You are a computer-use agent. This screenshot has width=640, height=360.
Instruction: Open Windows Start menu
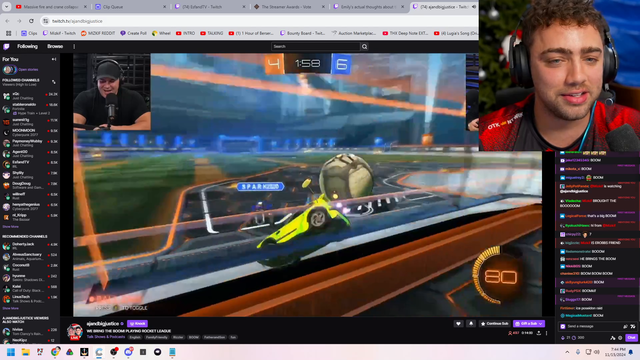(11, 352)
